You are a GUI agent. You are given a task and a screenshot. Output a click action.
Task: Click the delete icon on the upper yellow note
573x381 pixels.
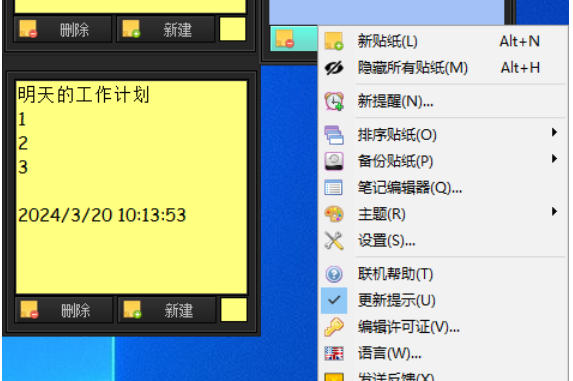28,29
